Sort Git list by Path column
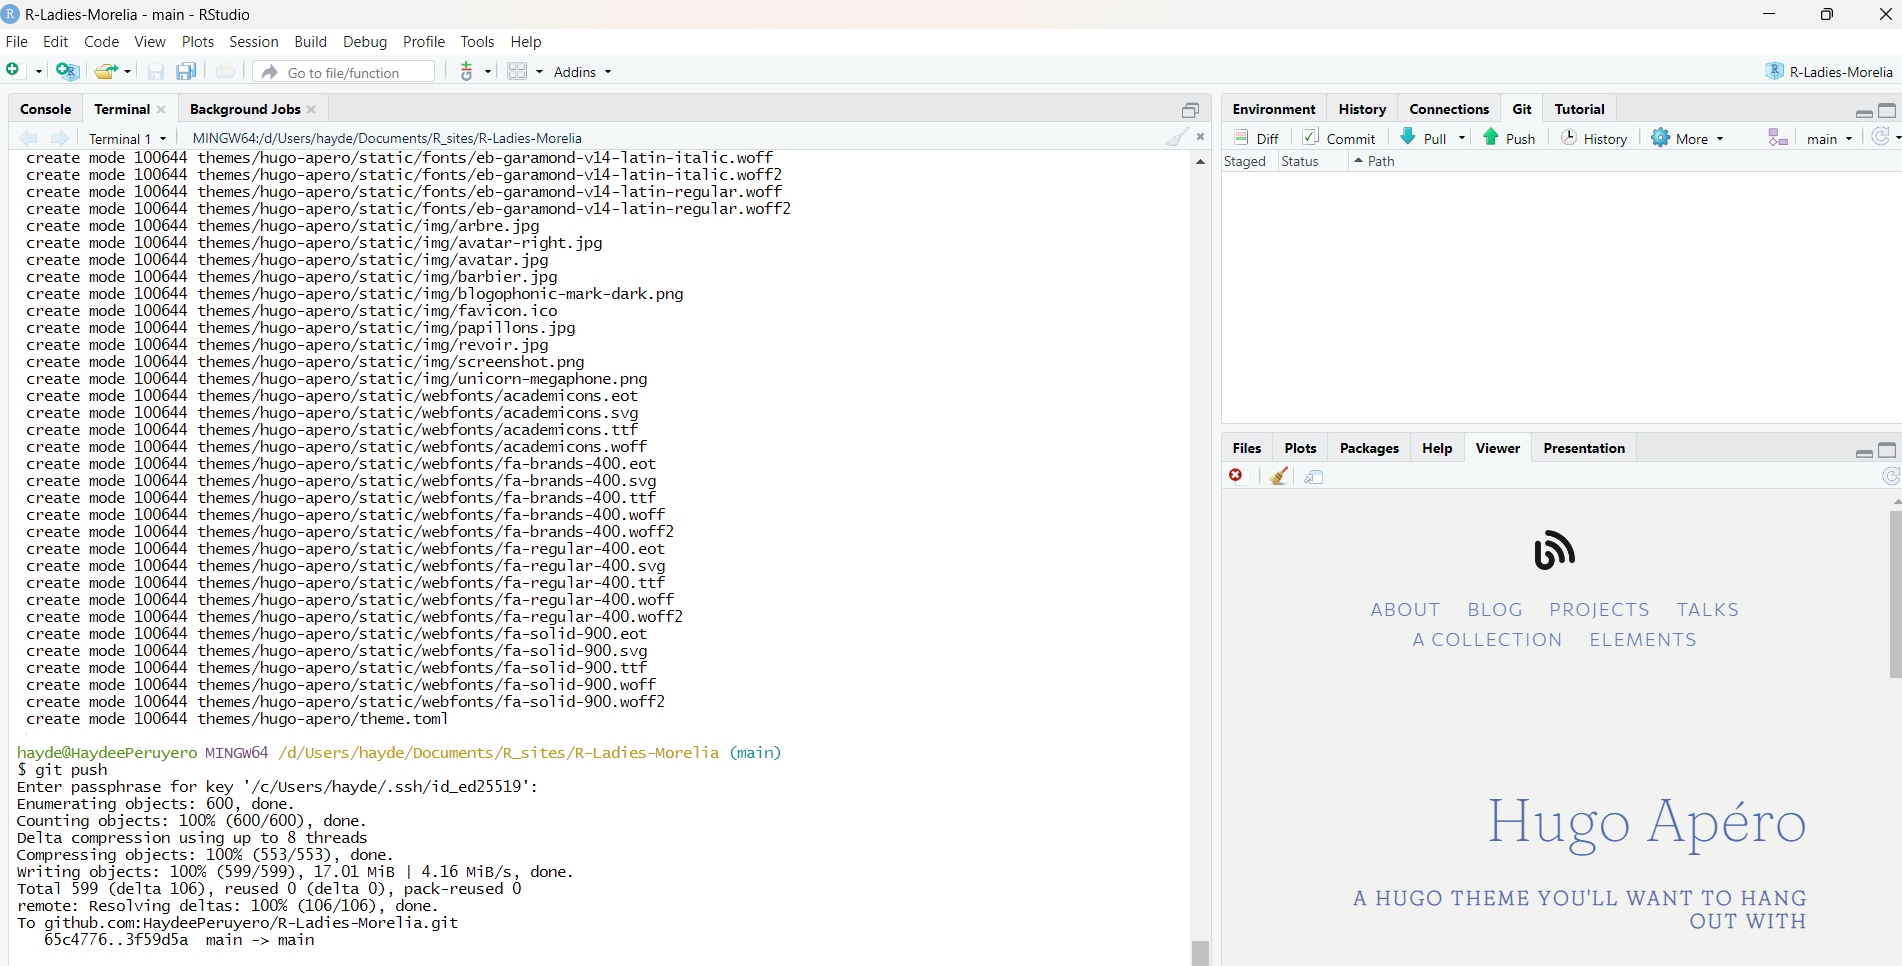Image resolution: width=1902 pixels, height=966 pixels. point(1380,161)
